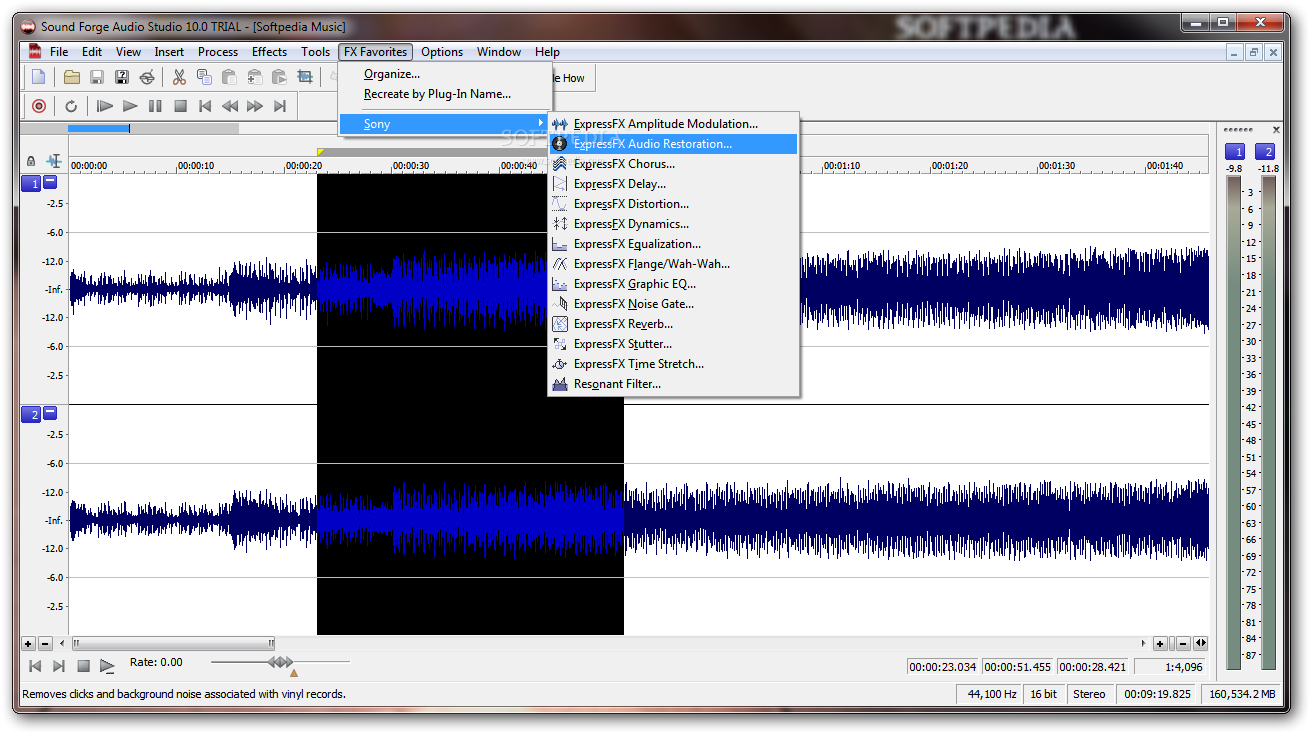This screenshot has width=1311, height=734.
Task: Select ExpressFX Reverb...
Action: pos(673,324)
